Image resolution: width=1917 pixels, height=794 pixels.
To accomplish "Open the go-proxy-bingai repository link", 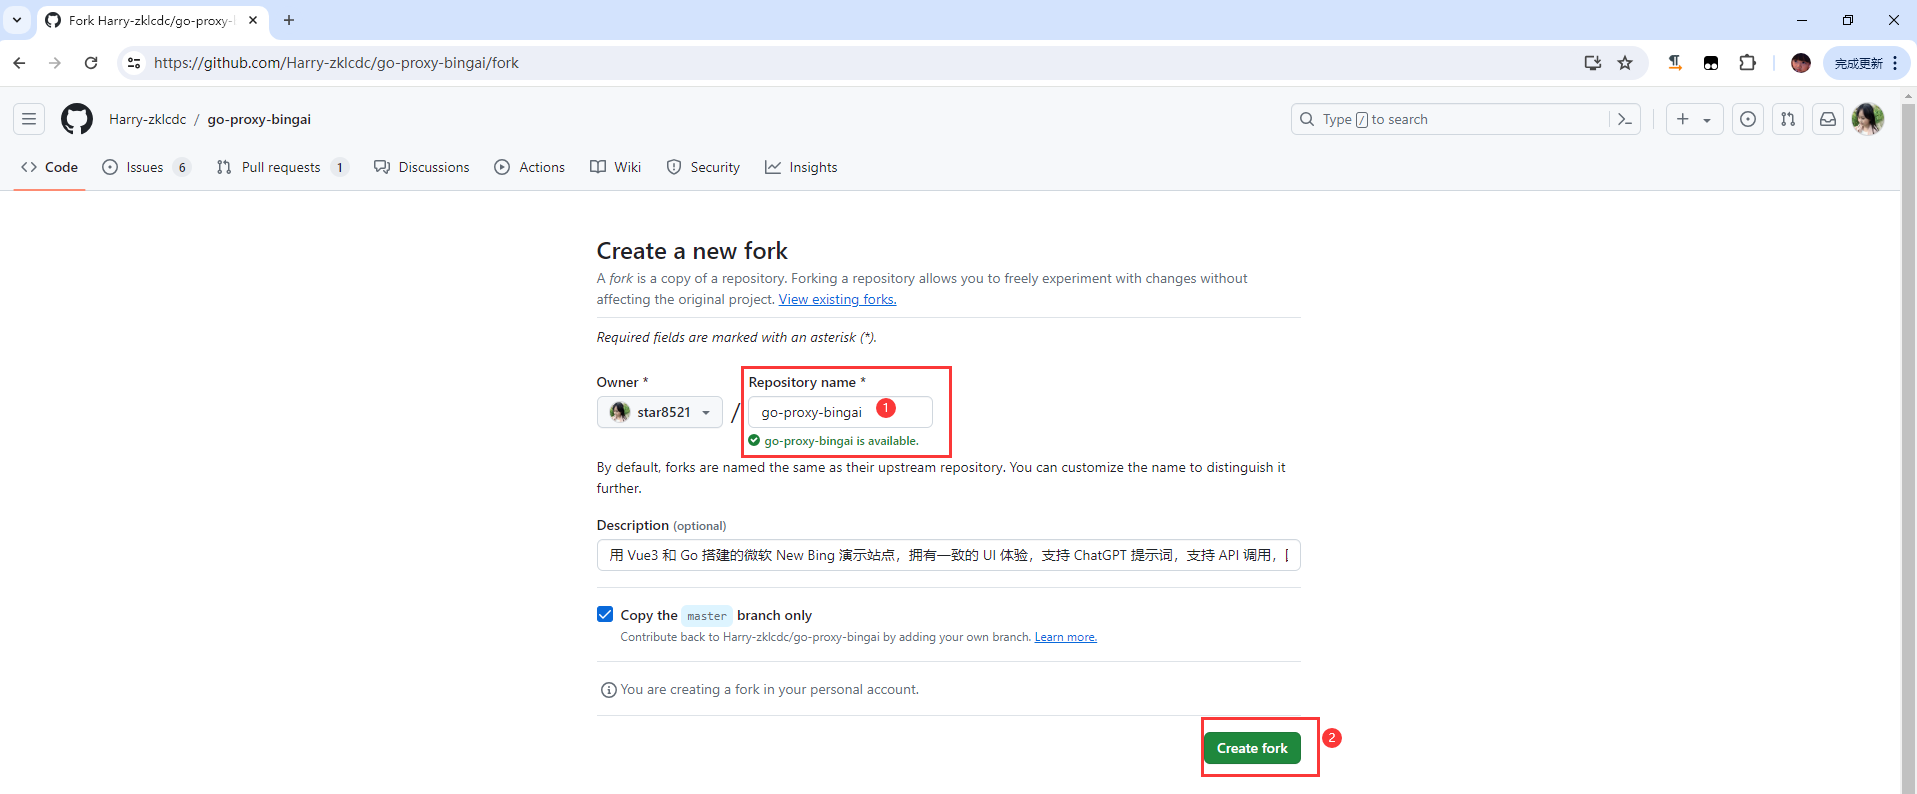I will 259,119.
